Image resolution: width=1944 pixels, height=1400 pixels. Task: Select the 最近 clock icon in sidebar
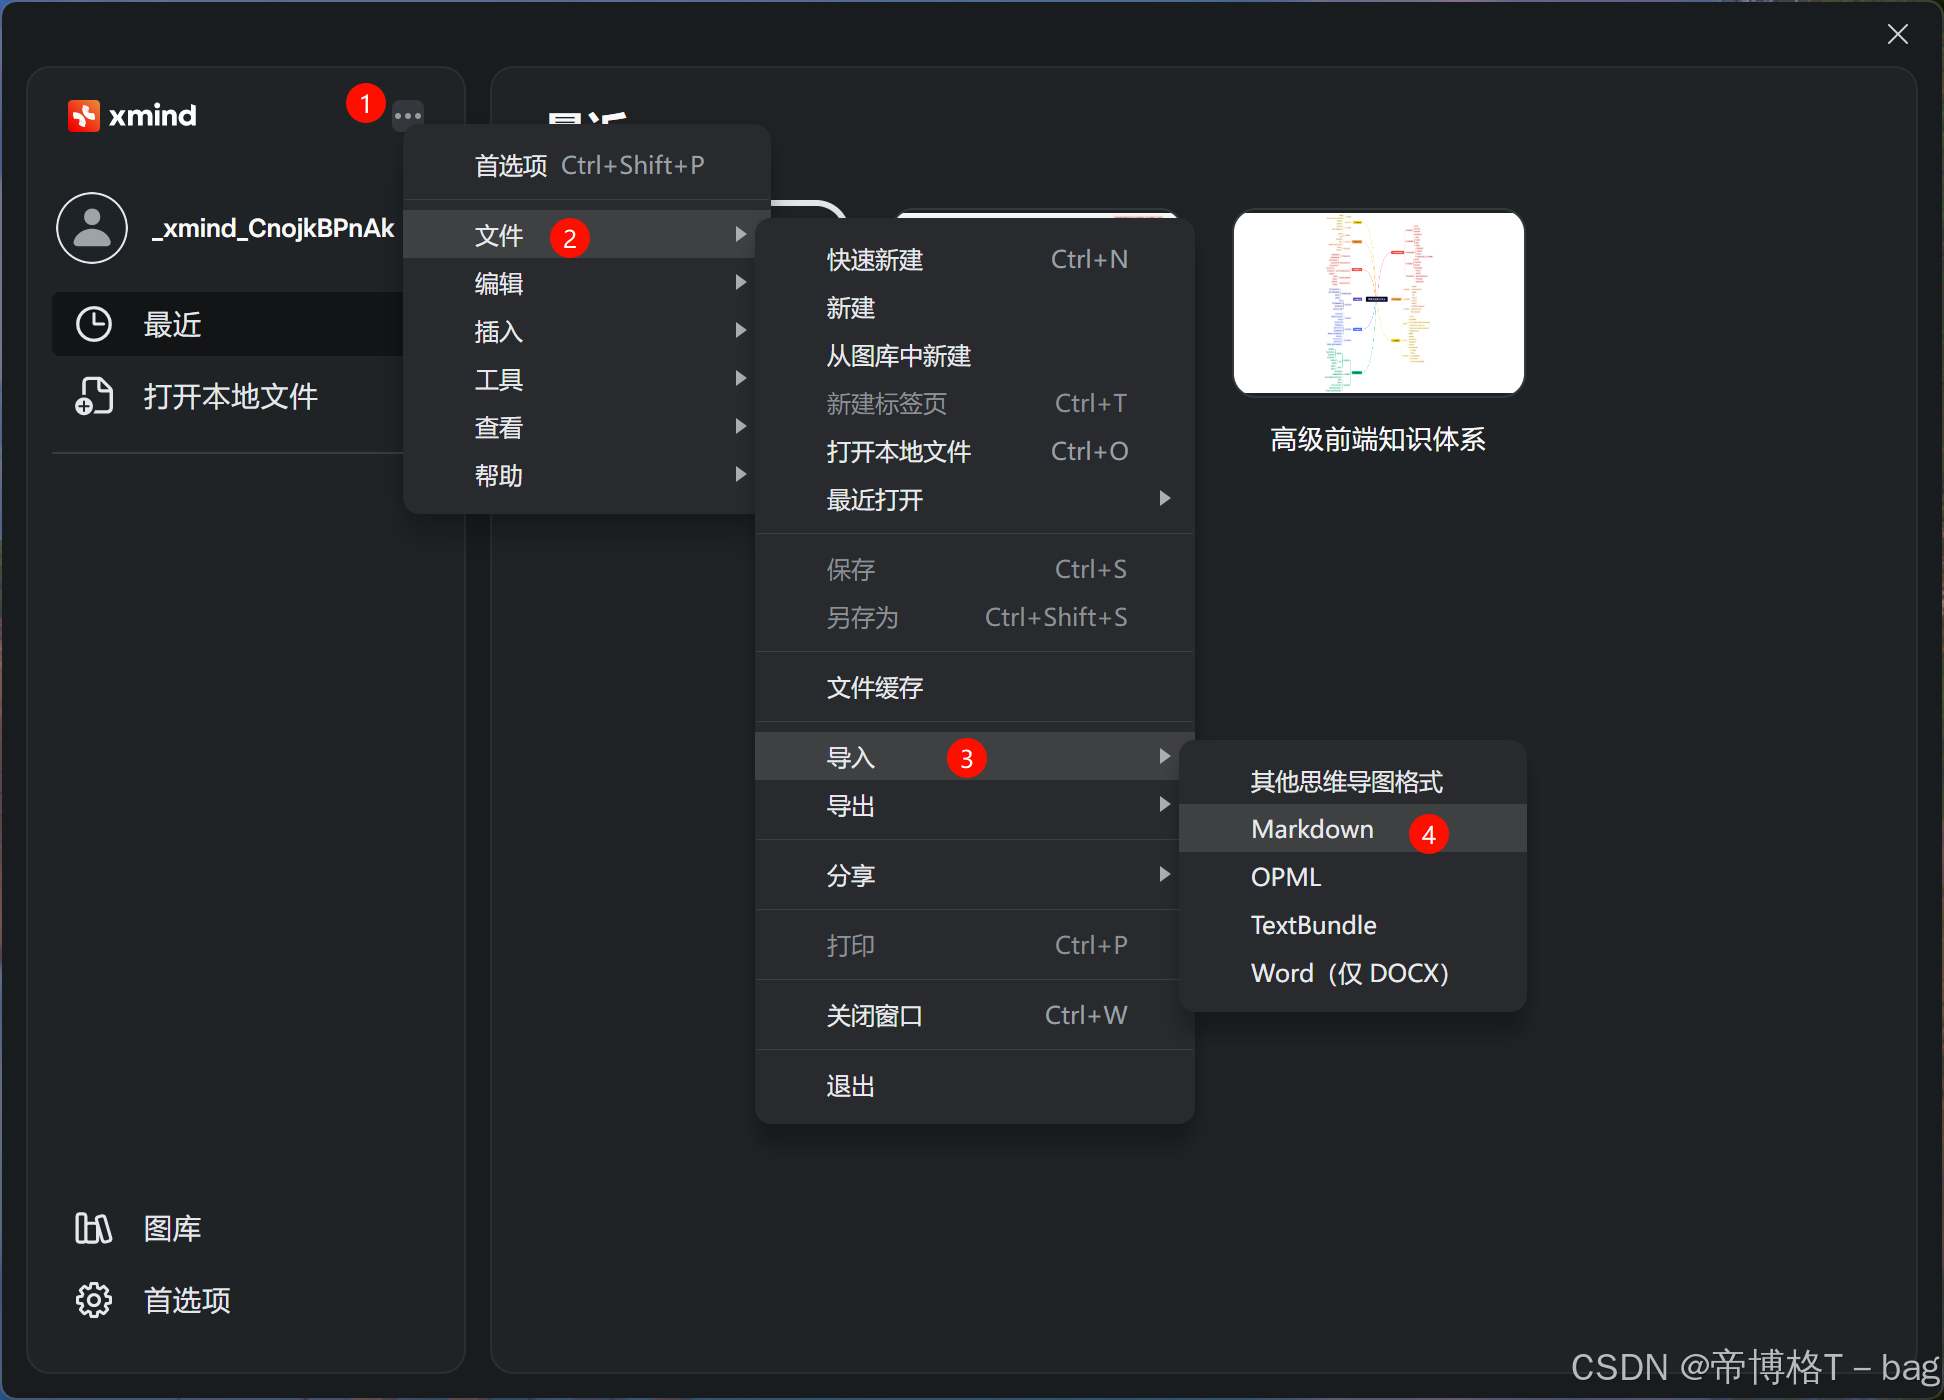(93, 323)
